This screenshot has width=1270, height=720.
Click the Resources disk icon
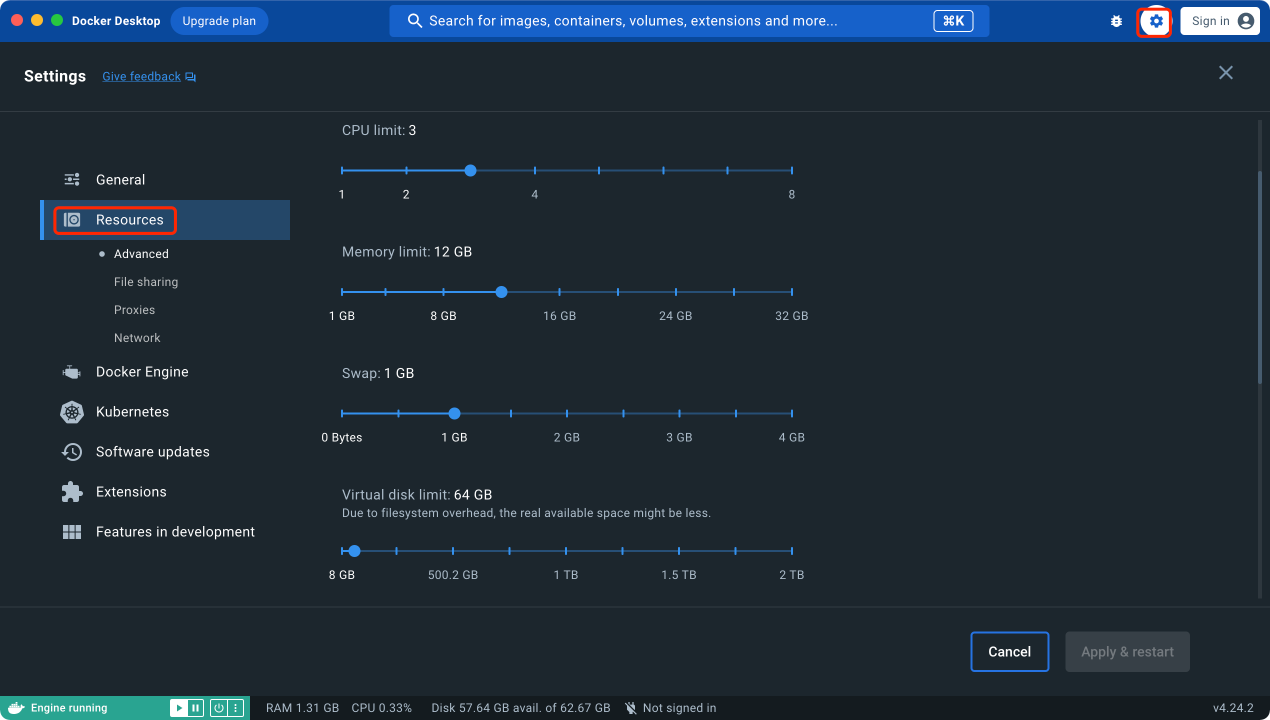pos(72,220)
